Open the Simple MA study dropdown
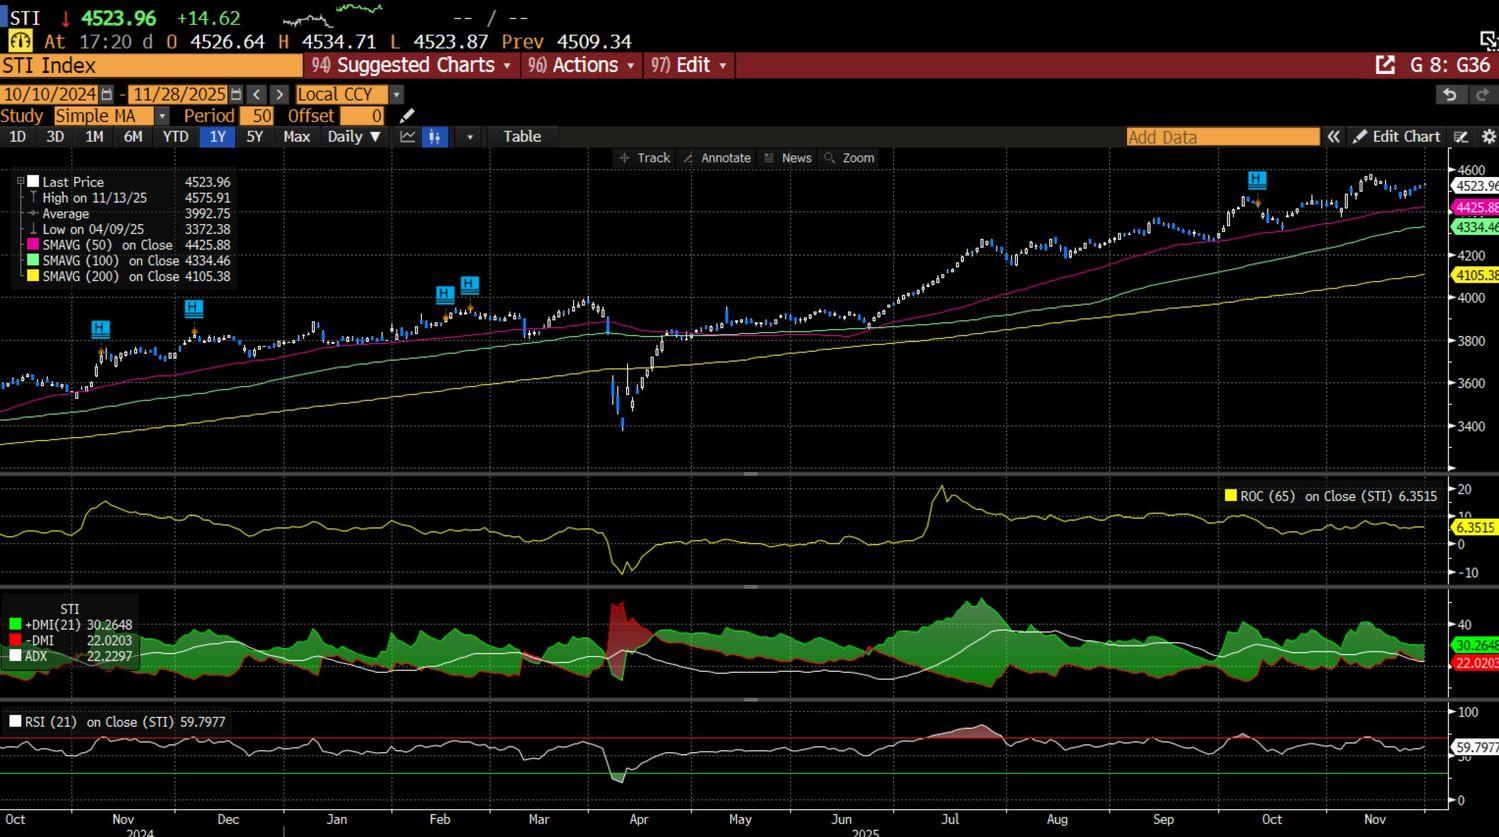 pyautogui.click(x=162, y=116)
